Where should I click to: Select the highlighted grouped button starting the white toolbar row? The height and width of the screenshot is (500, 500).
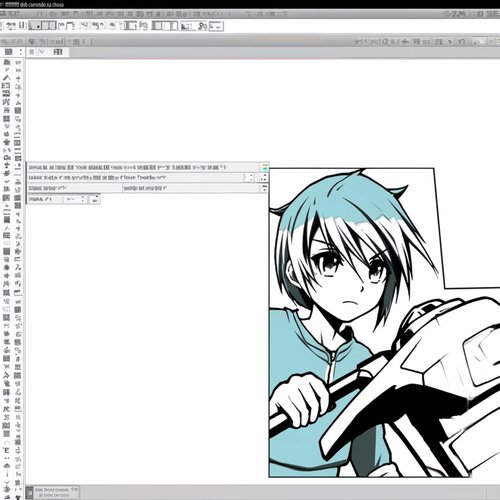[x=42, y=26]
